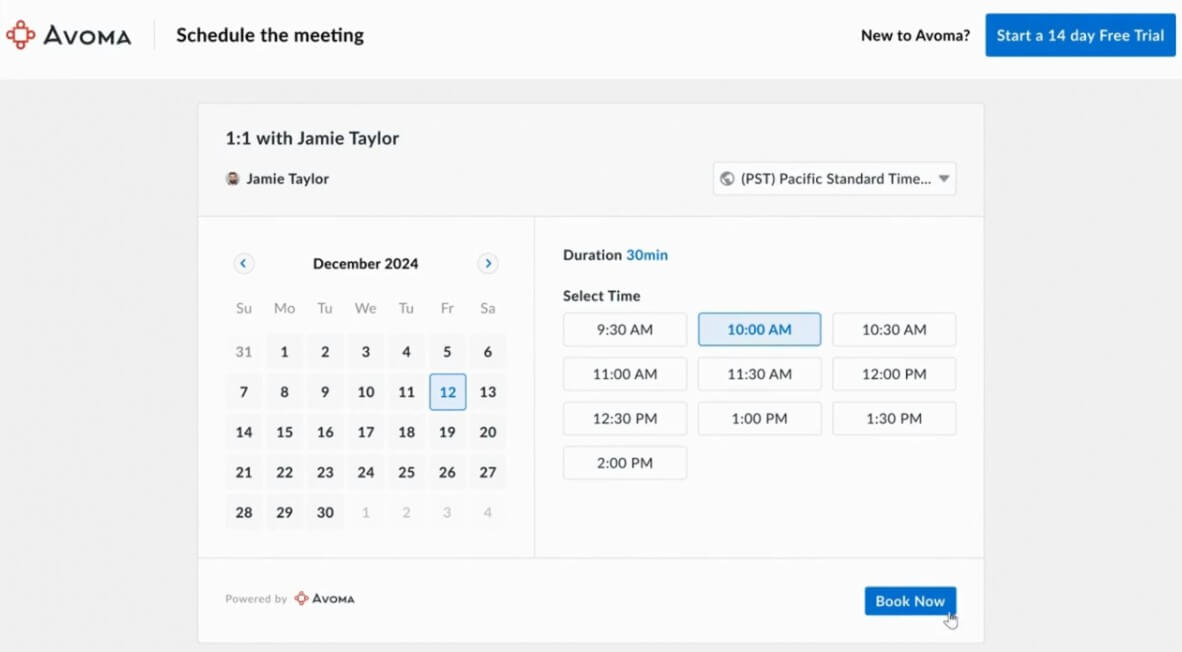Image resolution: width=1182 pixels, height=652 pixels.
Task: Select December 4 in the first week
Action: (406, 351)
